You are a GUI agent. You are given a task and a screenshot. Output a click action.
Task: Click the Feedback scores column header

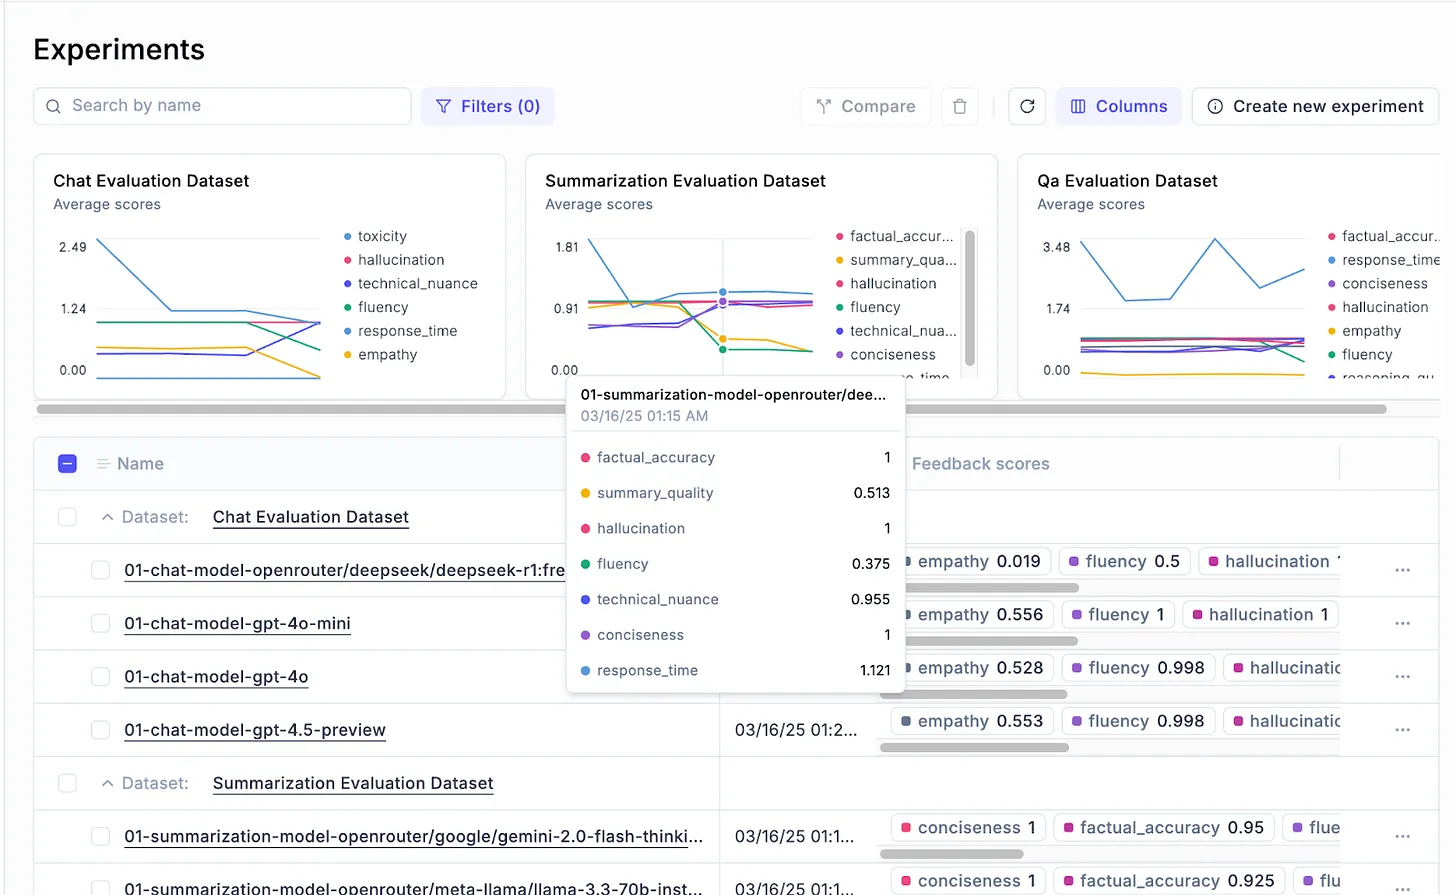[x=980, y=464]
